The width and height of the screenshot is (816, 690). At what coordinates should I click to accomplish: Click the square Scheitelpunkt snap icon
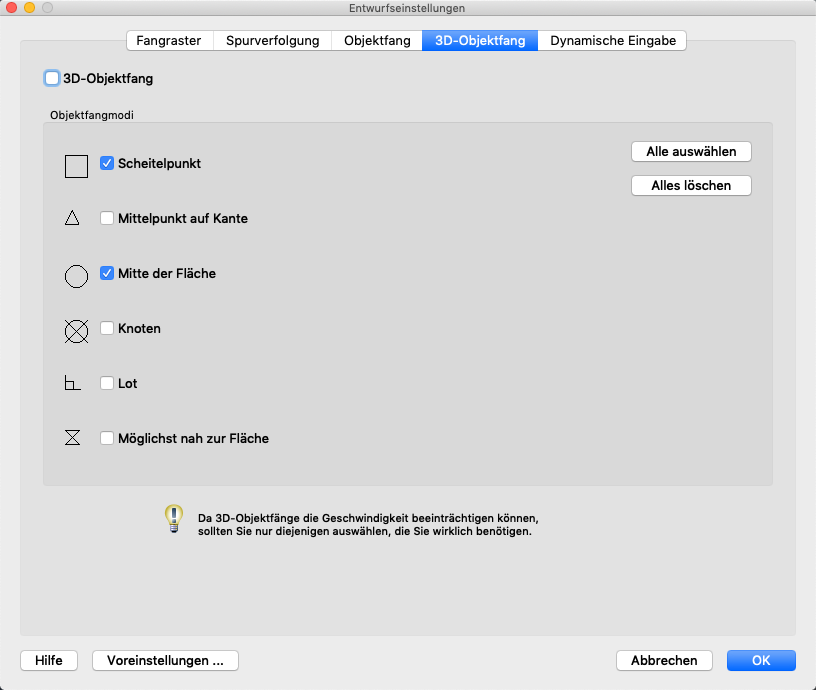76,166
